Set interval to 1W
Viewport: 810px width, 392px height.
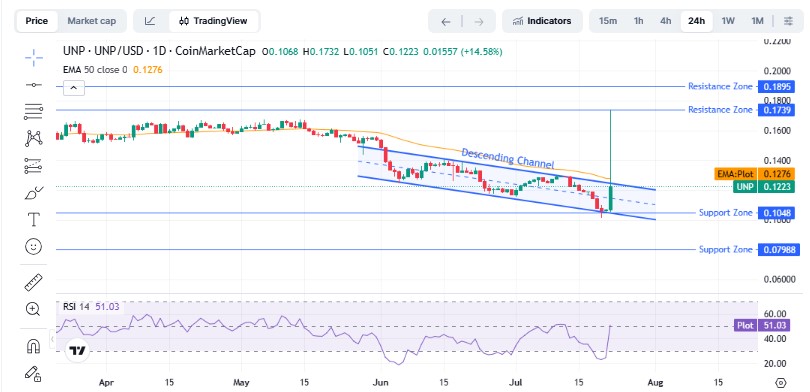pos(728,21)
